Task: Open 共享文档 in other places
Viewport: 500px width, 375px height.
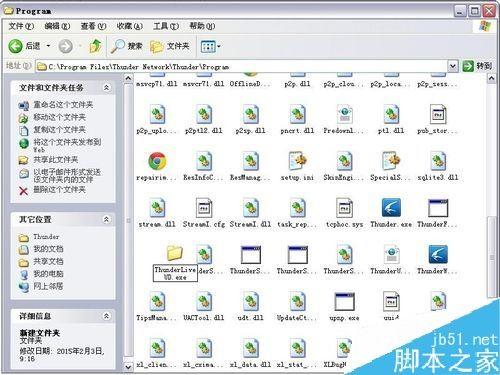Action: tap(48, 261)
